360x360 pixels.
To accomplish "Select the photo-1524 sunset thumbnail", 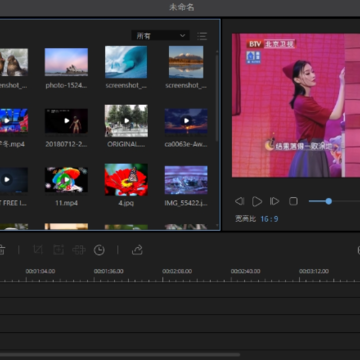I will (66, 62).
